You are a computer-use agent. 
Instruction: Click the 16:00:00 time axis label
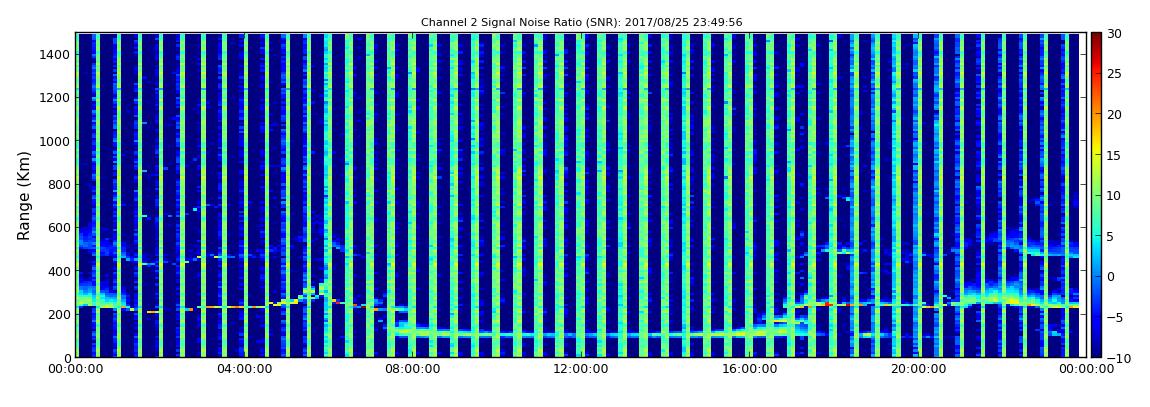750,370
